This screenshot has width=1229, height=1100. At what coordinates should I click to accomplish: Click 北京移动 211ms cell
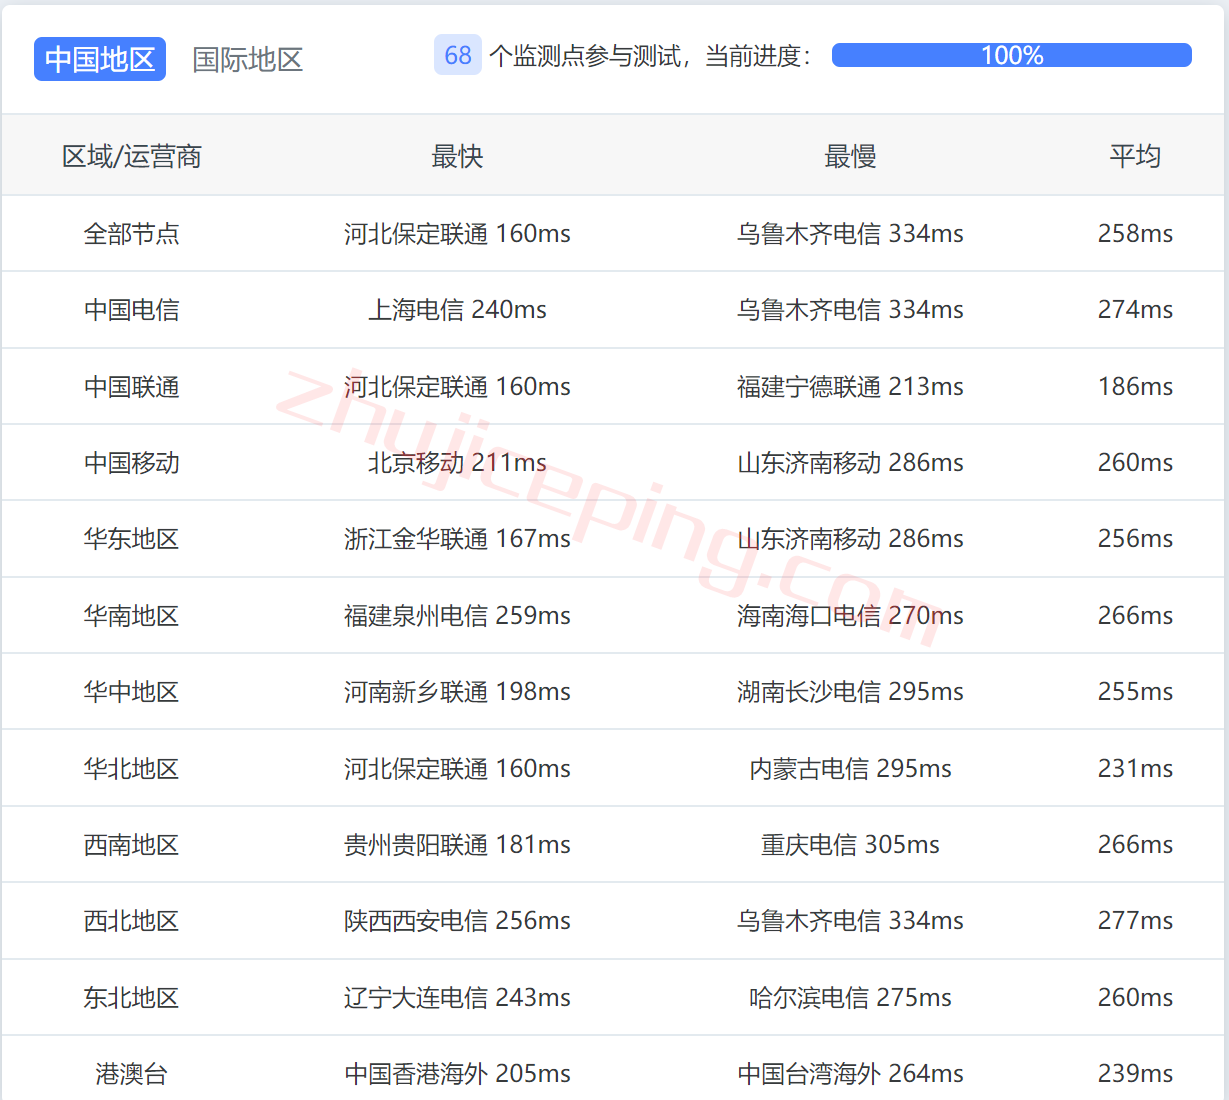click(457, 462)
